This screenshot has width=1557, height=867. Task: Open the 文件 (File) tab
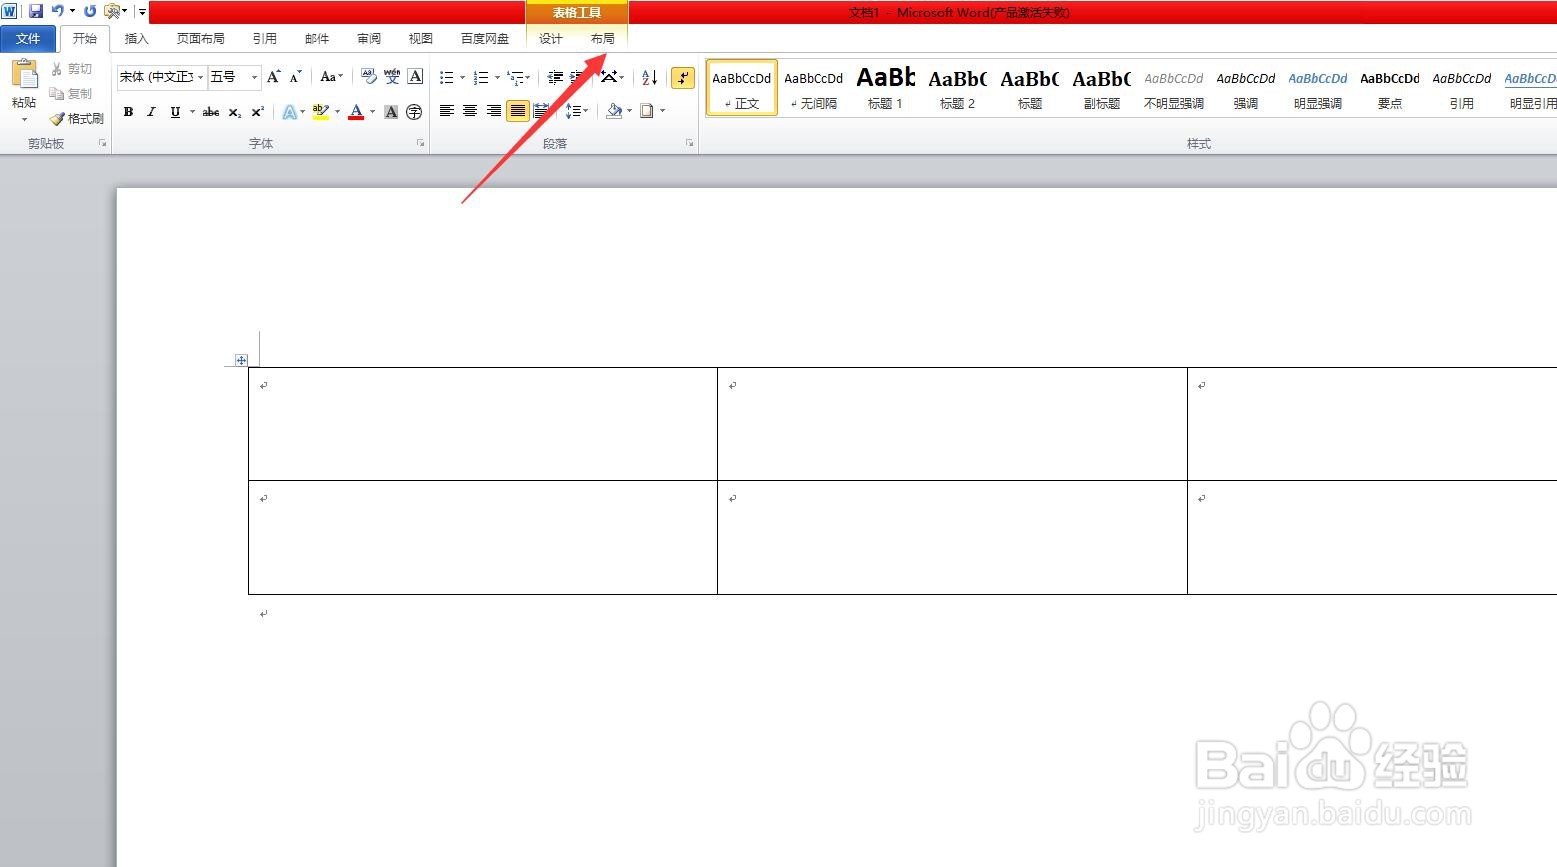point(28,38)
